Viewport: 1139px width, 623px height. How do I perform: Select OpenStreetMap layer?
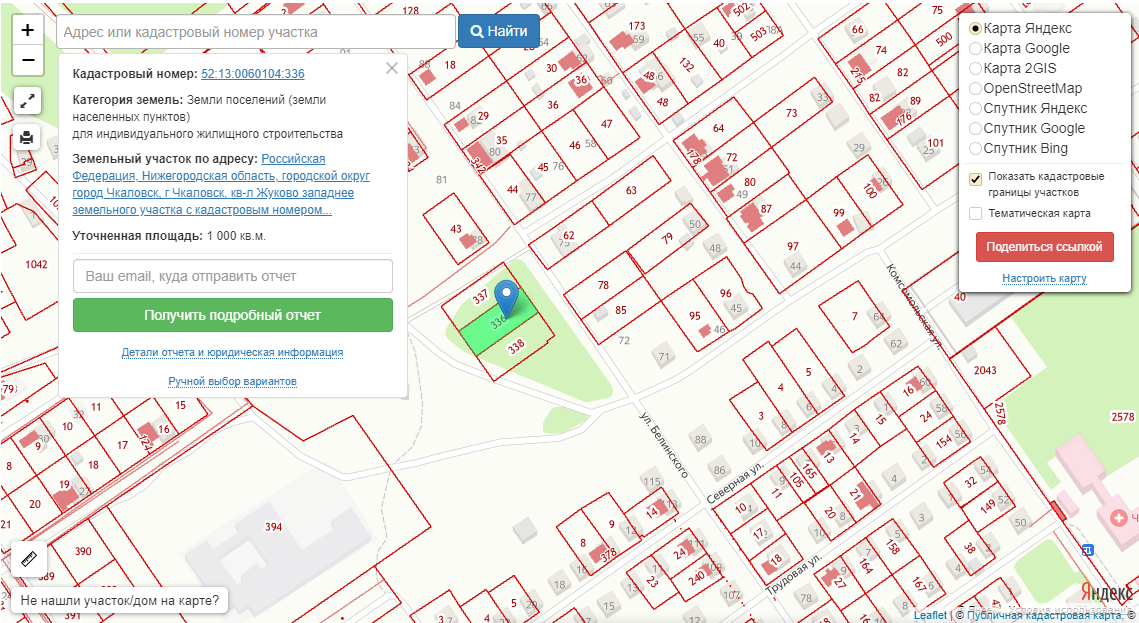click(976, 89)
